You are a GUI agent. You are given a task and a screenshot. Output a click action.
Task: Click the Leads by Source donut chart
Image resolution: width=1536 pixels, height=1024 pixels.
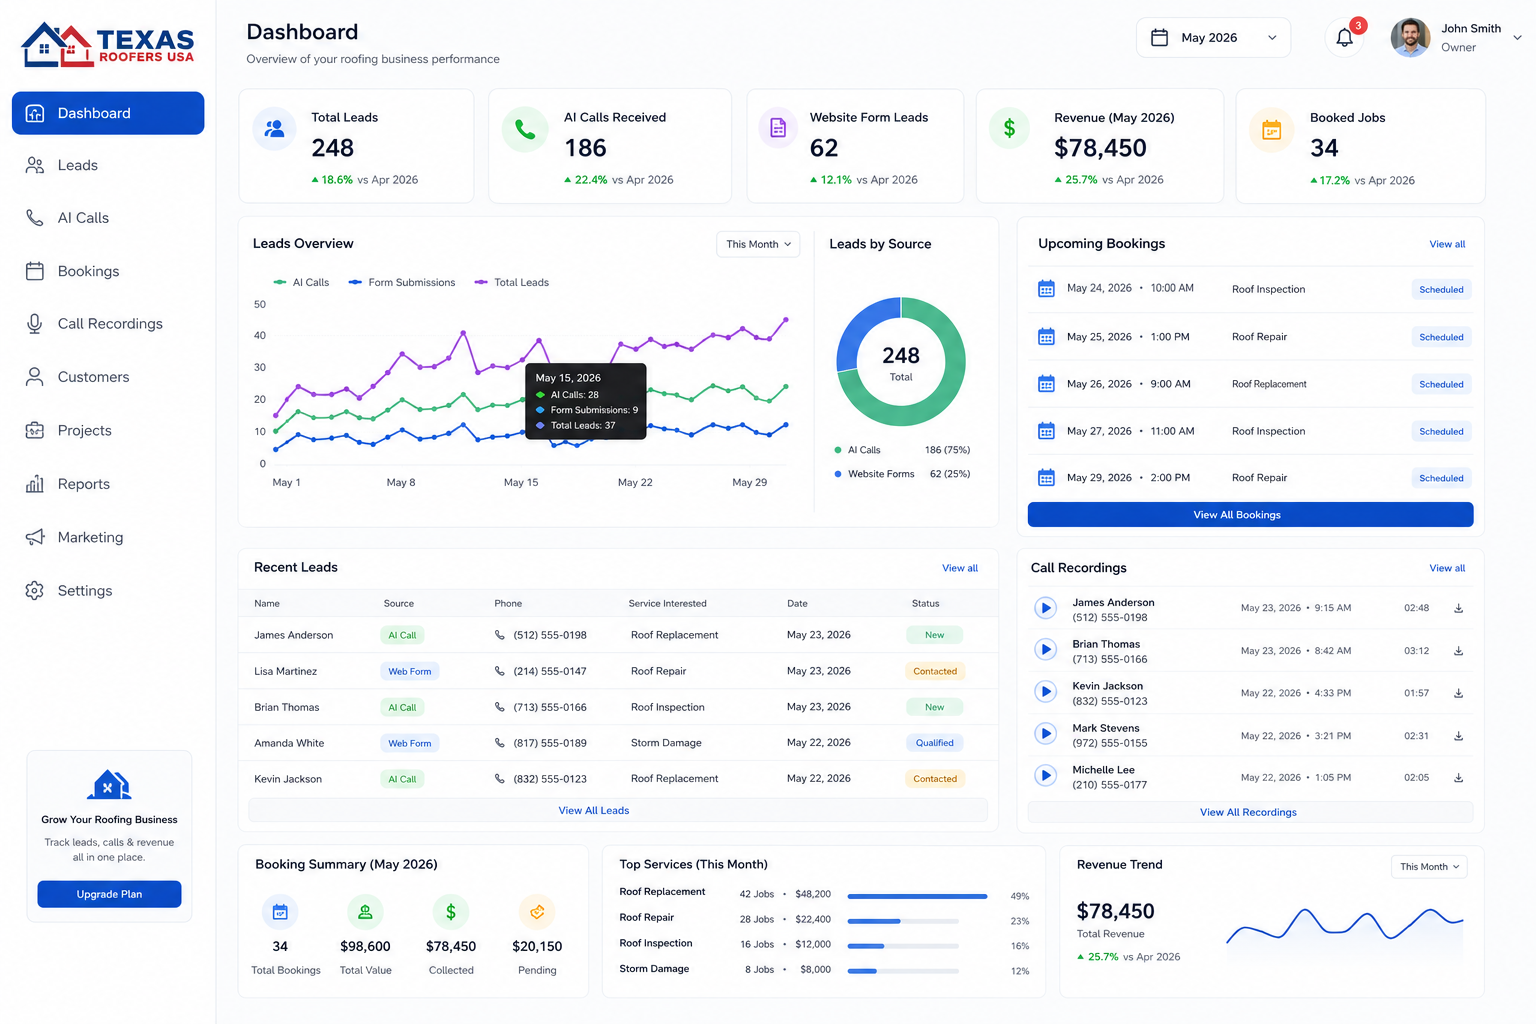901,362
